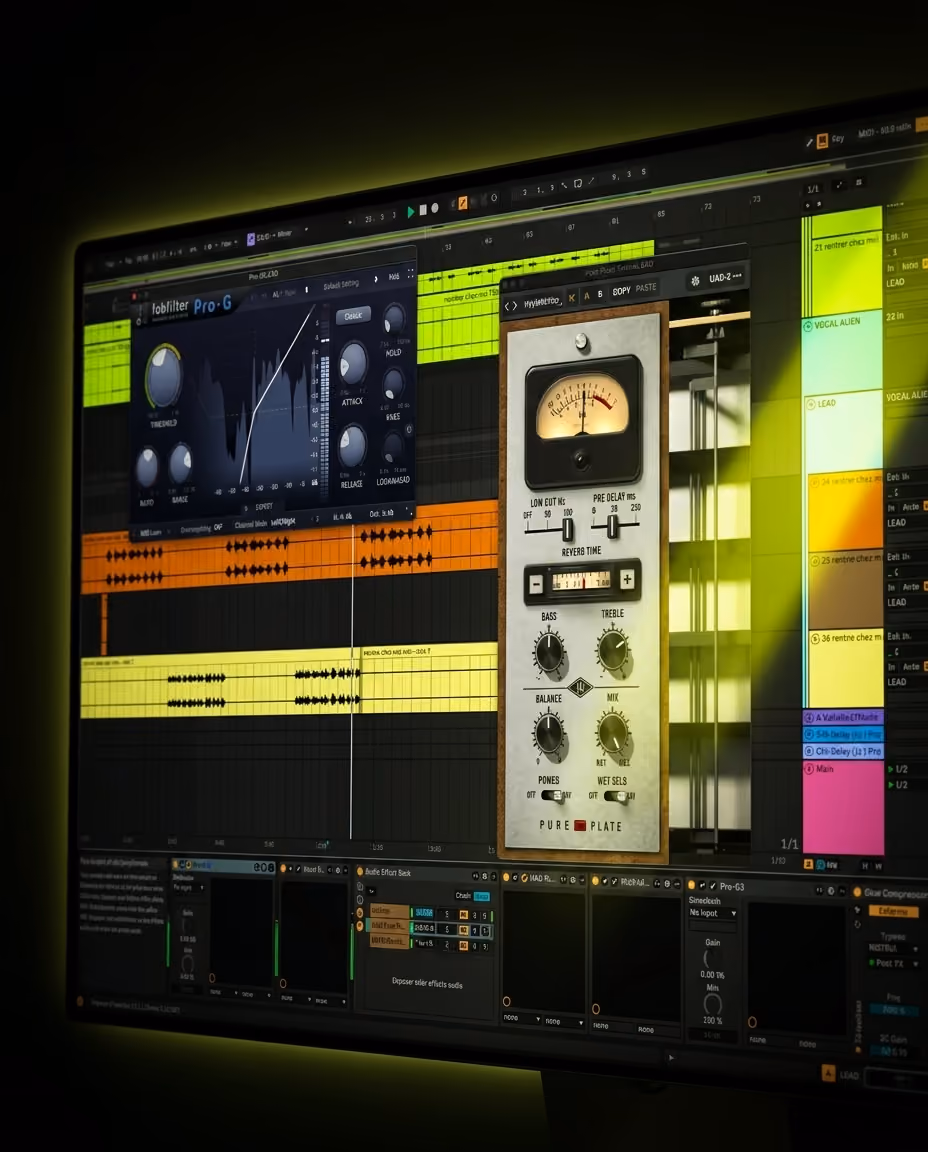Click the UAD-2 menu label in plugin header
The height and width of the screenshot is (1152, 928).
tap(725, 278)
